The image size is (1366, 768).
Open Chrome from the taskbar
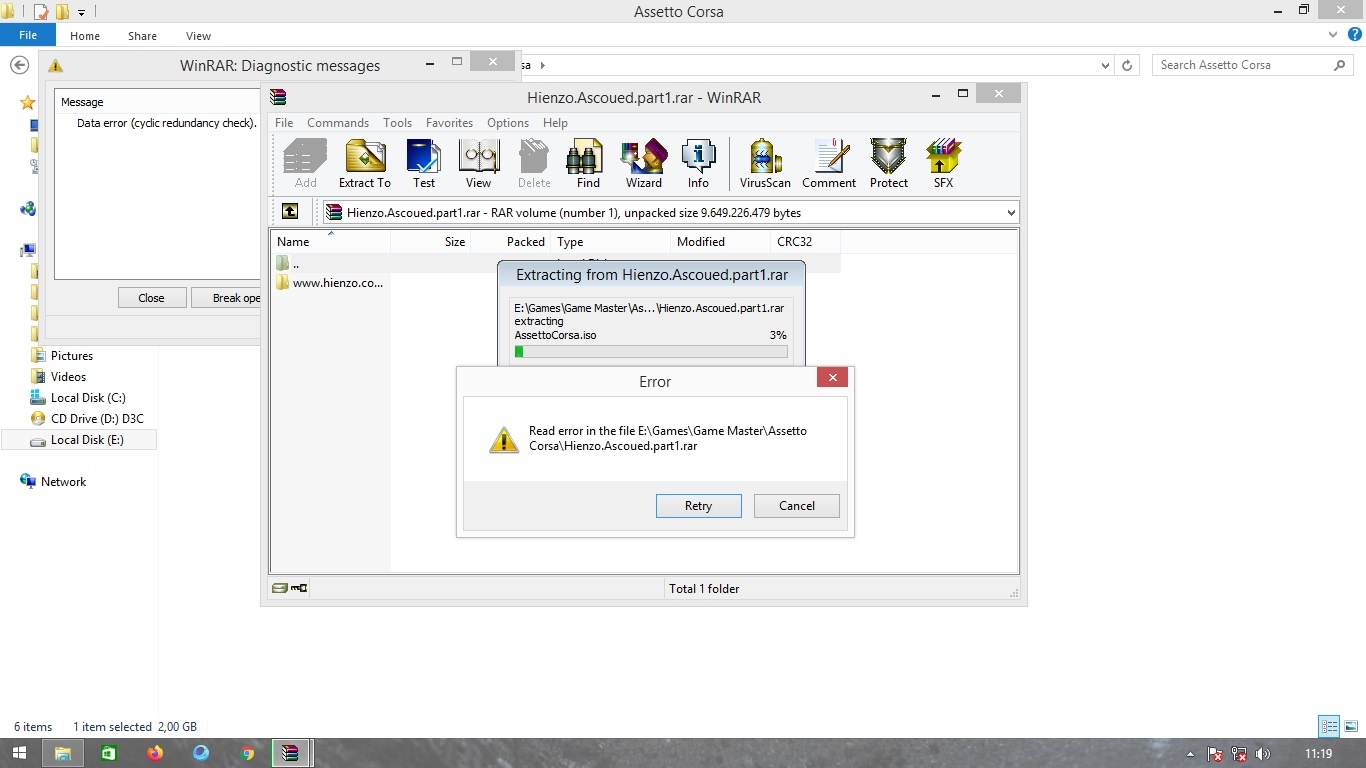tap(248, 753)
